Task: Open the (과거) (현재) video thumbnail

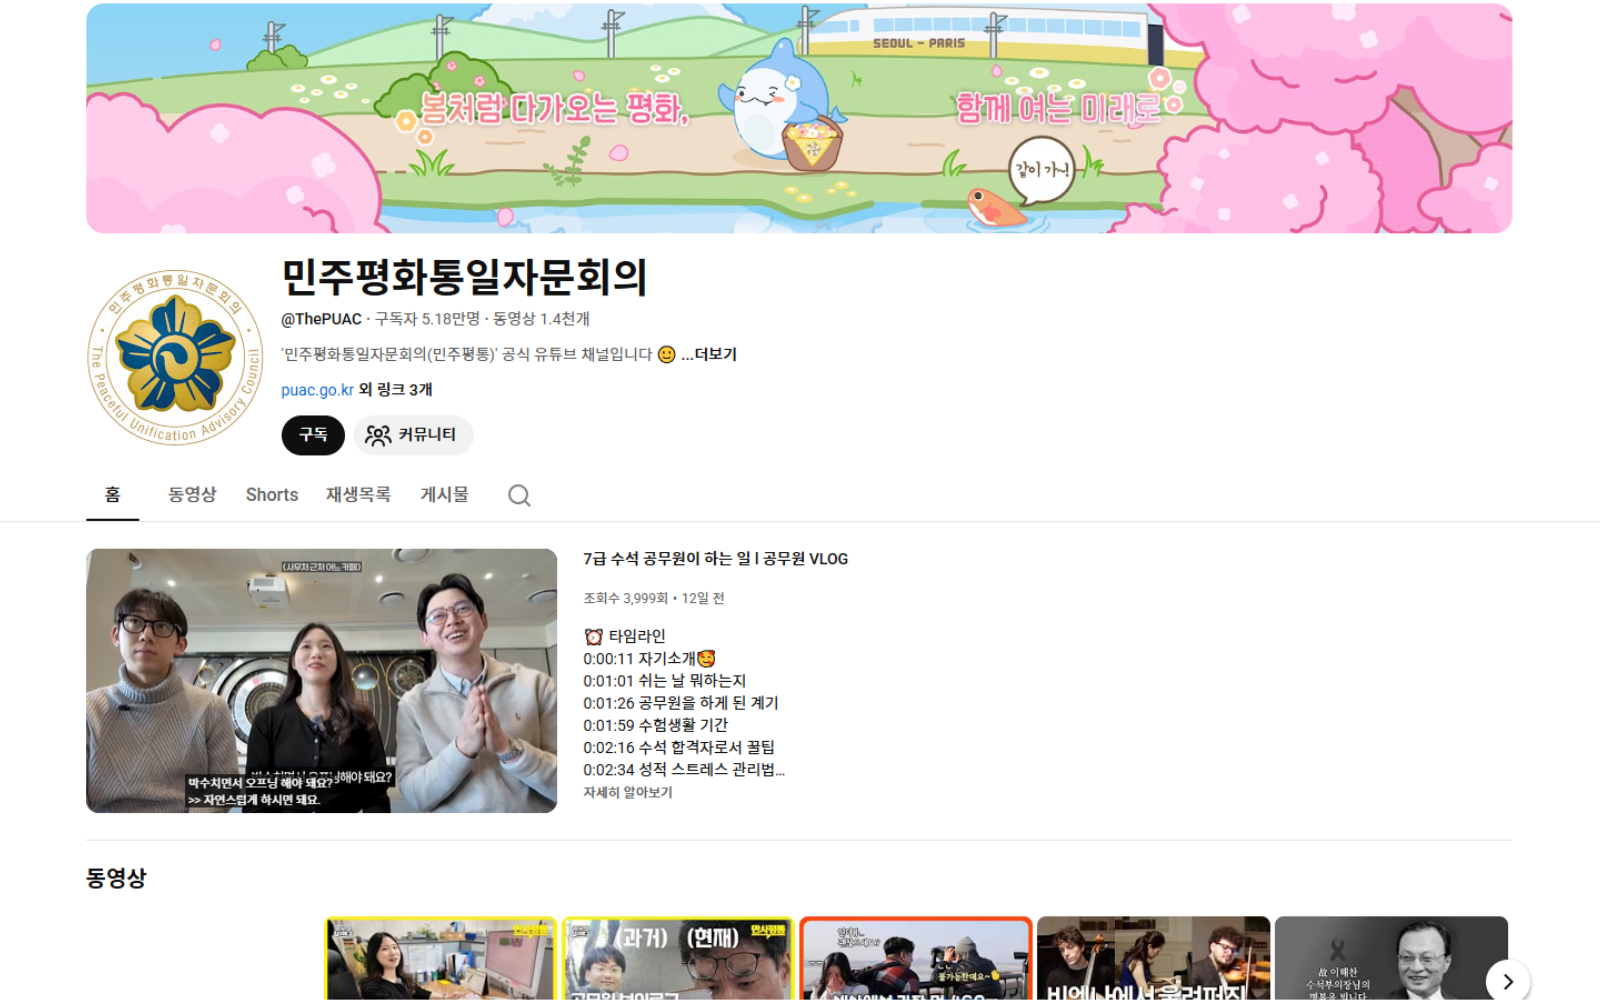Action: [678, 958]
